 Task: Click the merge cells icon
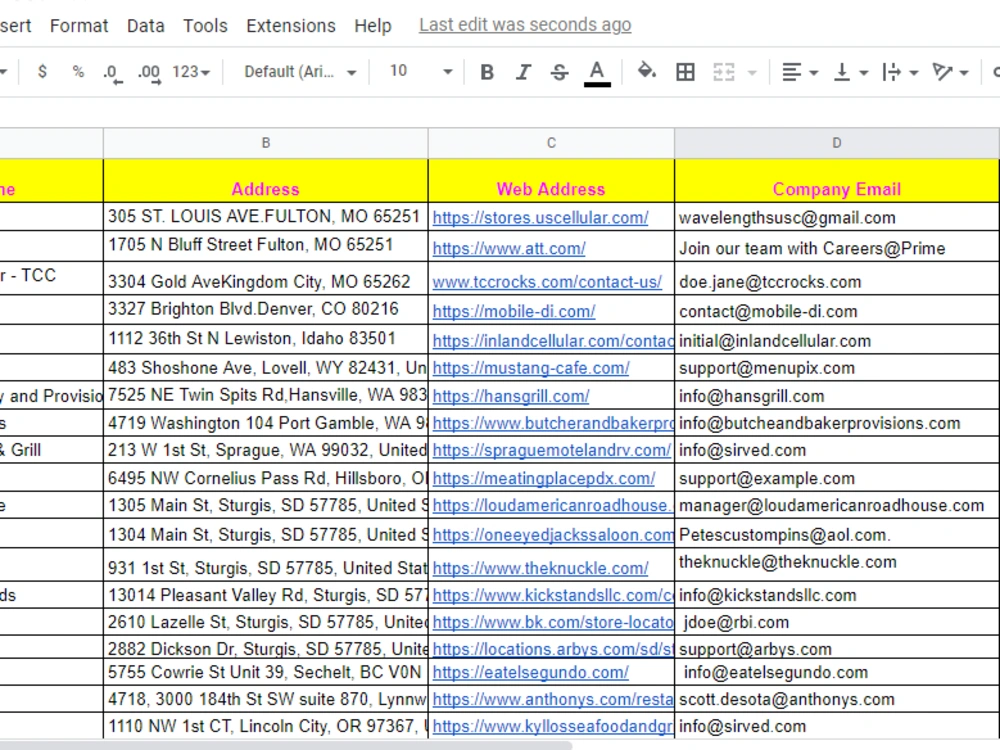coord(723,72)
